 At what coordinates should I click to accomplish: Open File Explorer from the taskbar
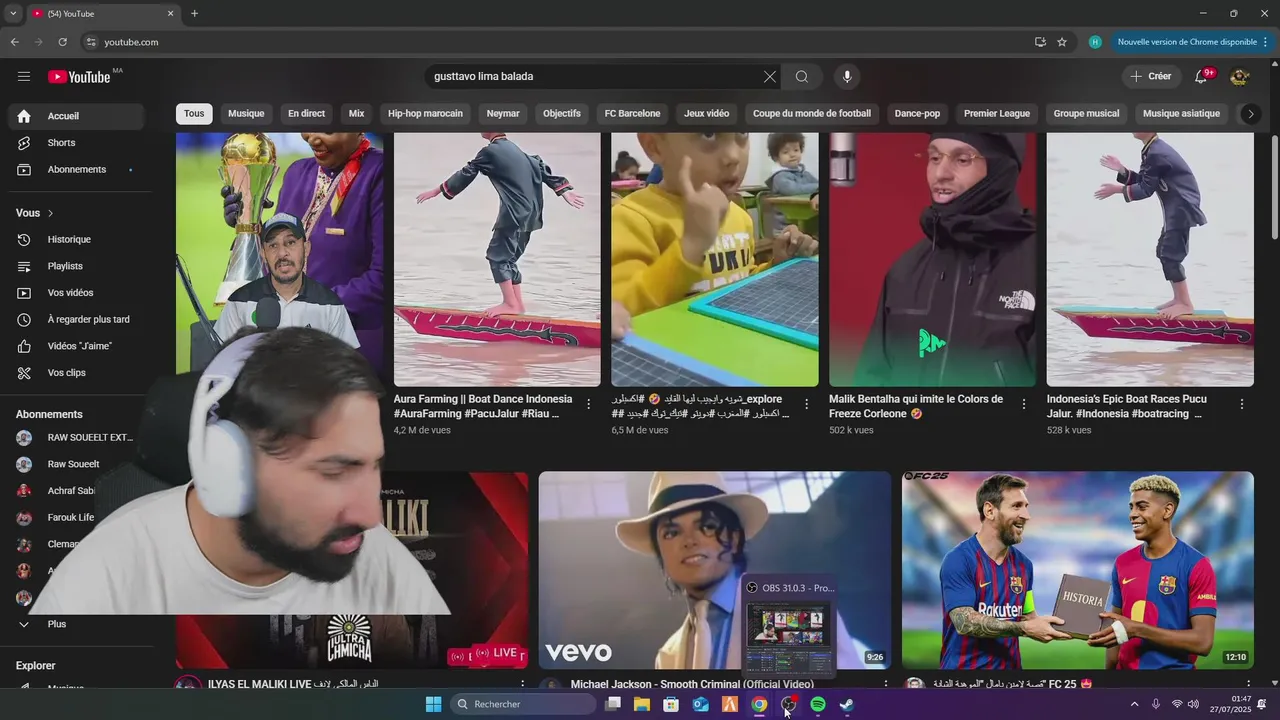tap(642, 705)
